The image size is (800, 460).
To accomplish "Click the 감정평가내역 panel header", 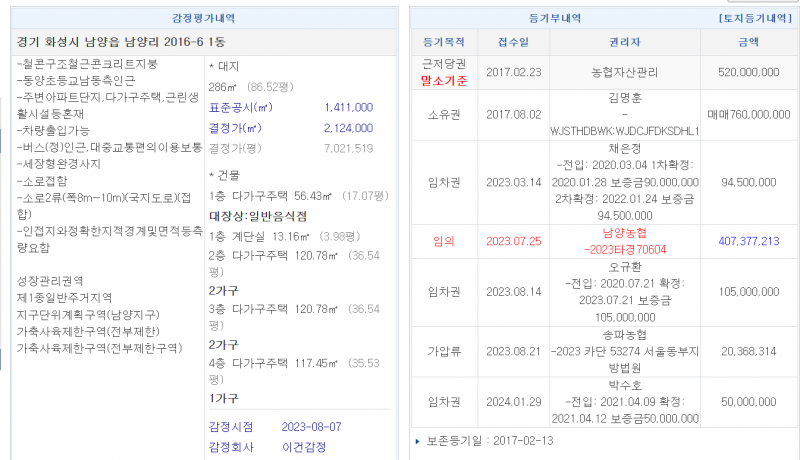I will click(x=205, y=19).
